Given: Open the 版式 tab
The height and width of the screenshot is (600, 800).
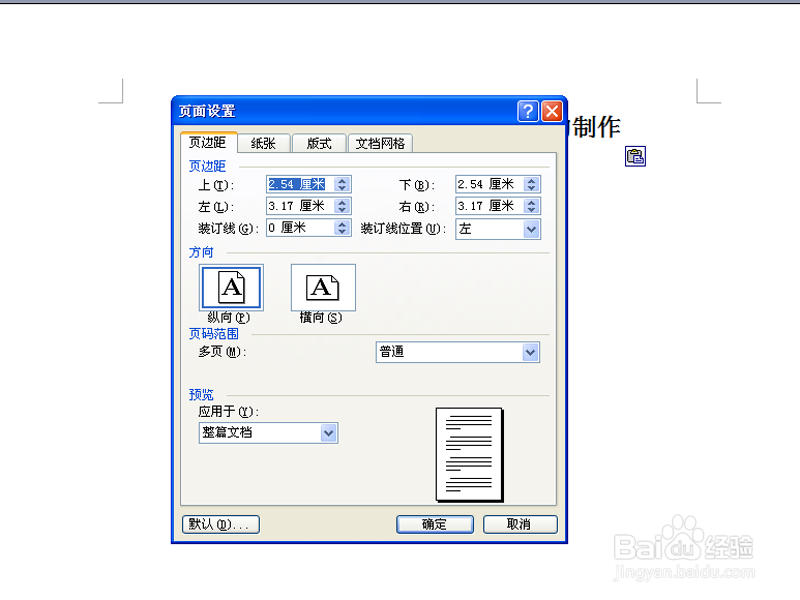Looking at the screenshot, I should (318, 143).
